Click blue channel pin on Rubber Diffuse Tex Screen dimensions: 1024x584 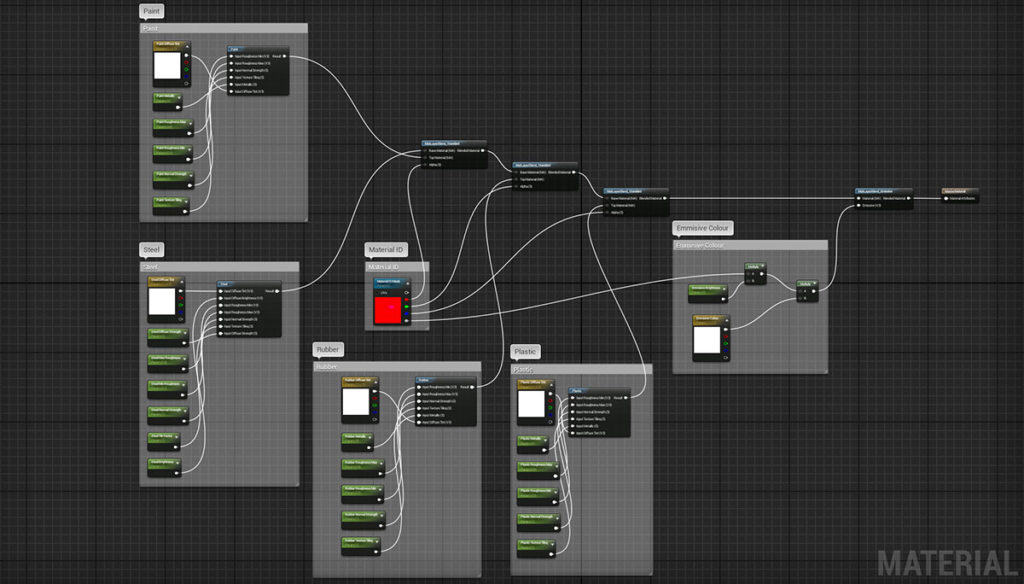pyautogui.click(x=375, y=412)
